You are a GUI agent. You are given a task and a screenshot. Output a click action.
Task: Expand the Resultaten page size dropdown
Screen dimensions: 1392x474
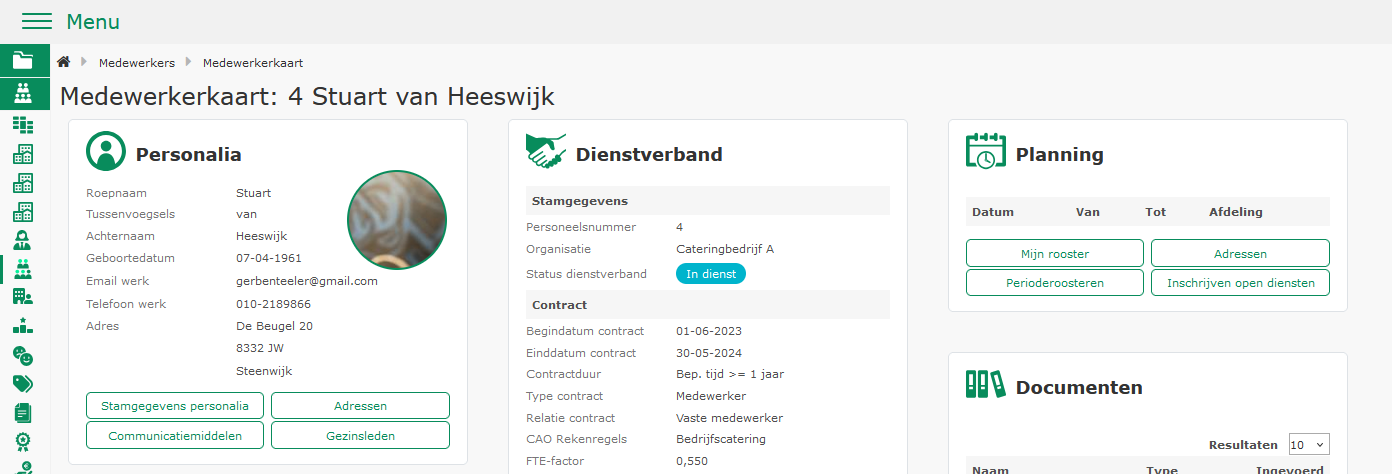(1309, 444)
